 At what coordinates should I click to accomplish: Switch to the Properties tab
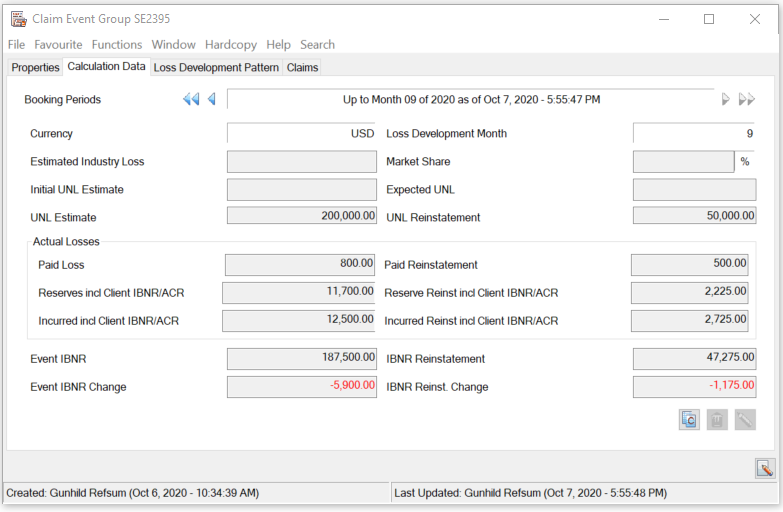coord(35,68)
